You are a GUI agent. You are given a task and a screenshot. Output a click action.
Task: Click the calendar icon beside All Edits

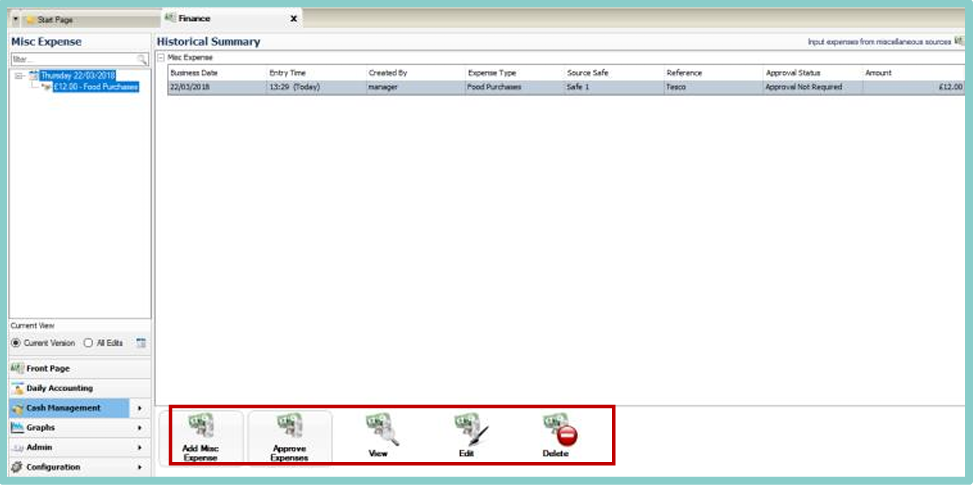[141, 343]
